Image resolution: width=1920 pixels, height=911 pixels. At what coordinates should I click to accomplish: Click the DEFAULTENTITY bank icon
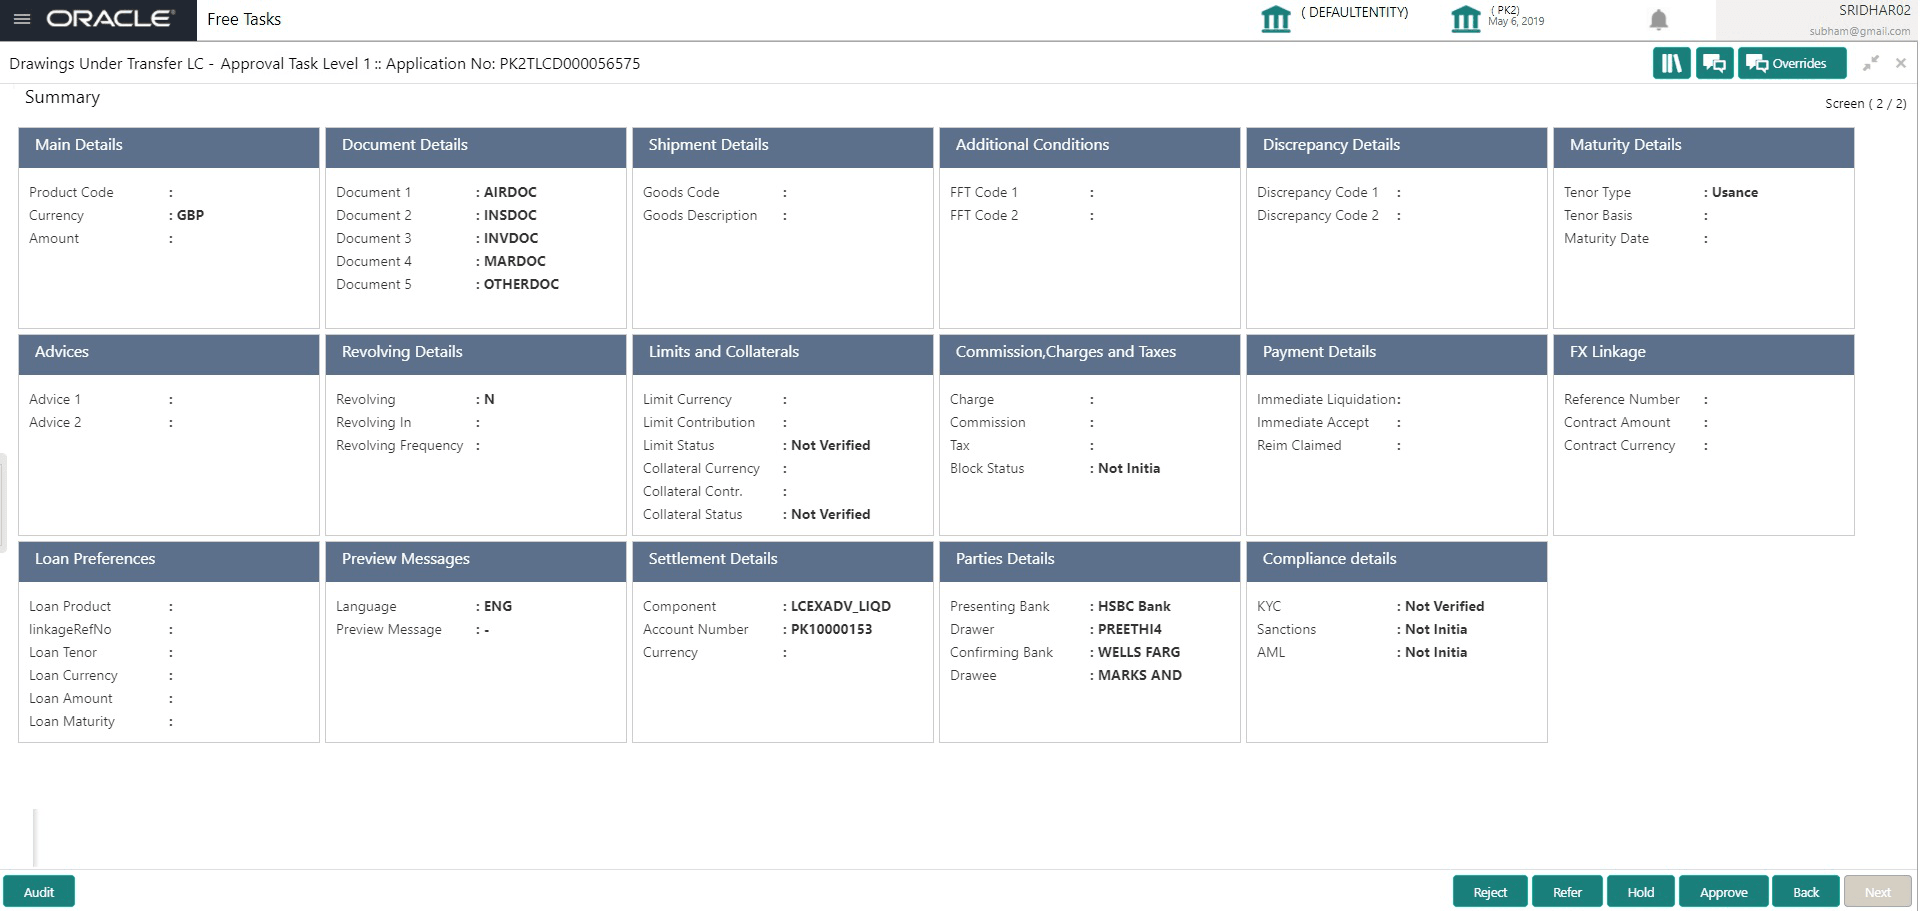coord(1276,18)
